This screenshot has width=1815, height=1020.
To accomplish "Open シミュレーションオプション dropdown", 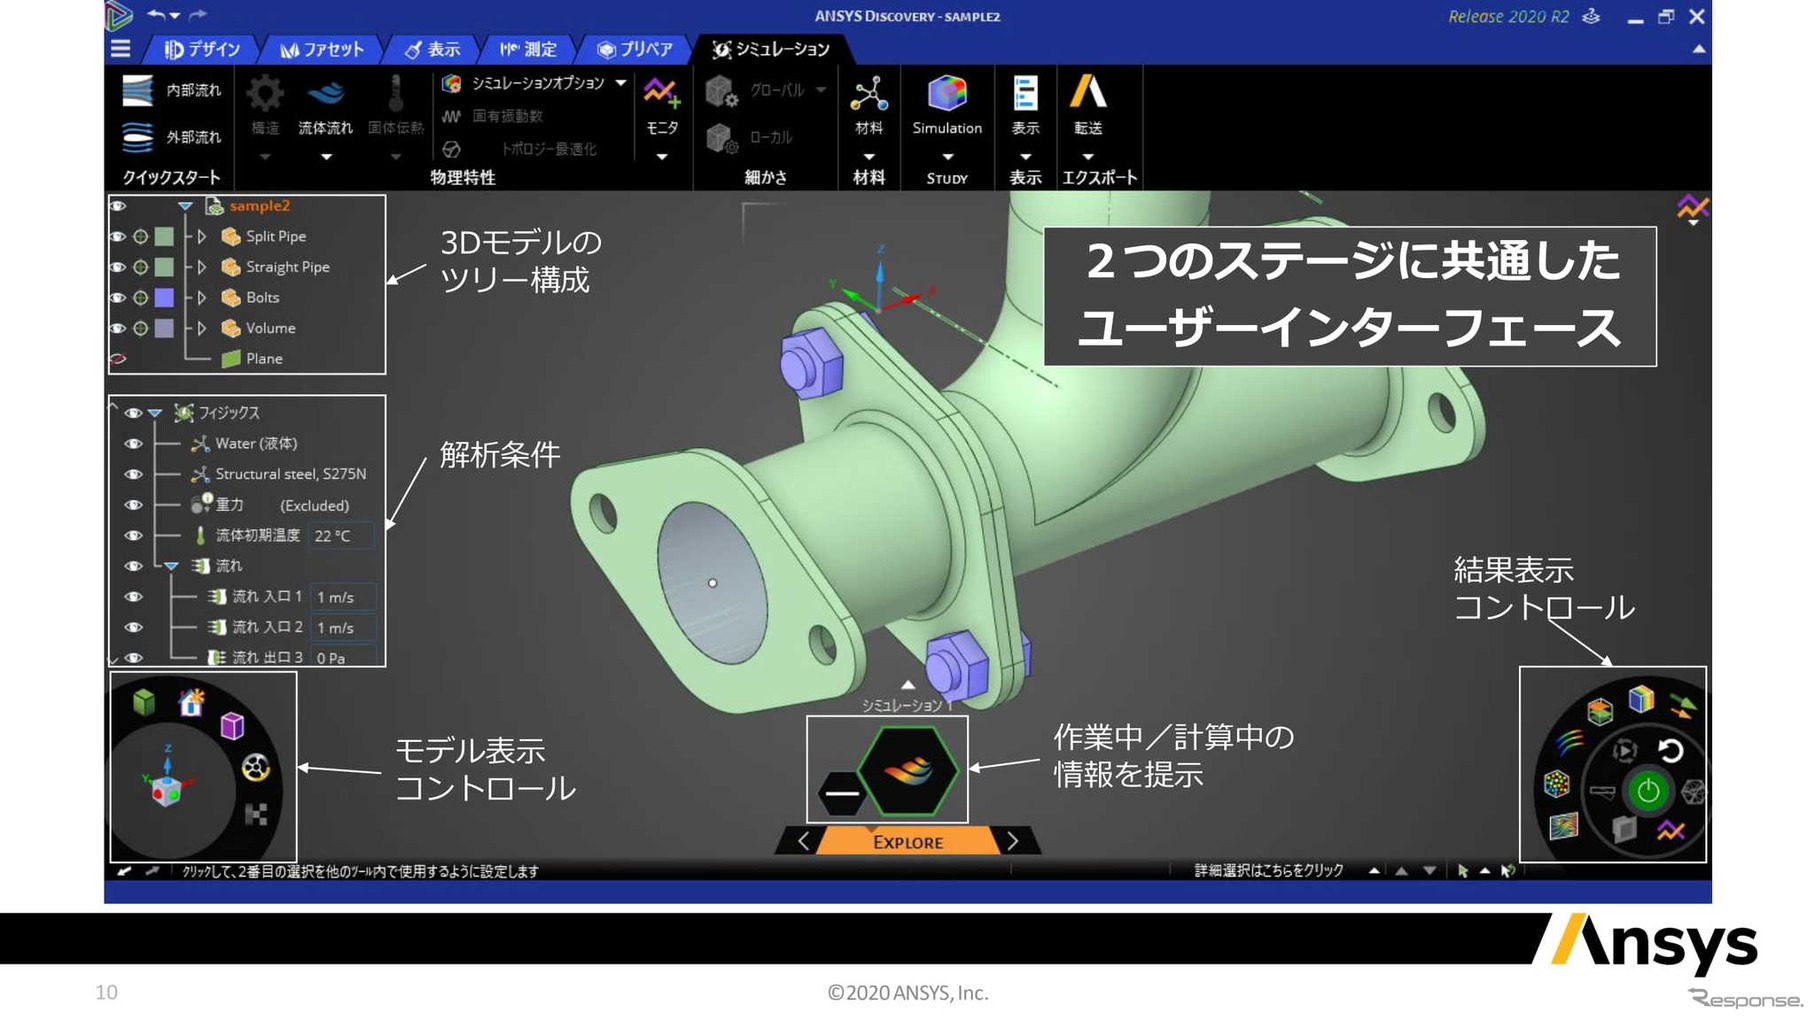I will click(621, 83).
